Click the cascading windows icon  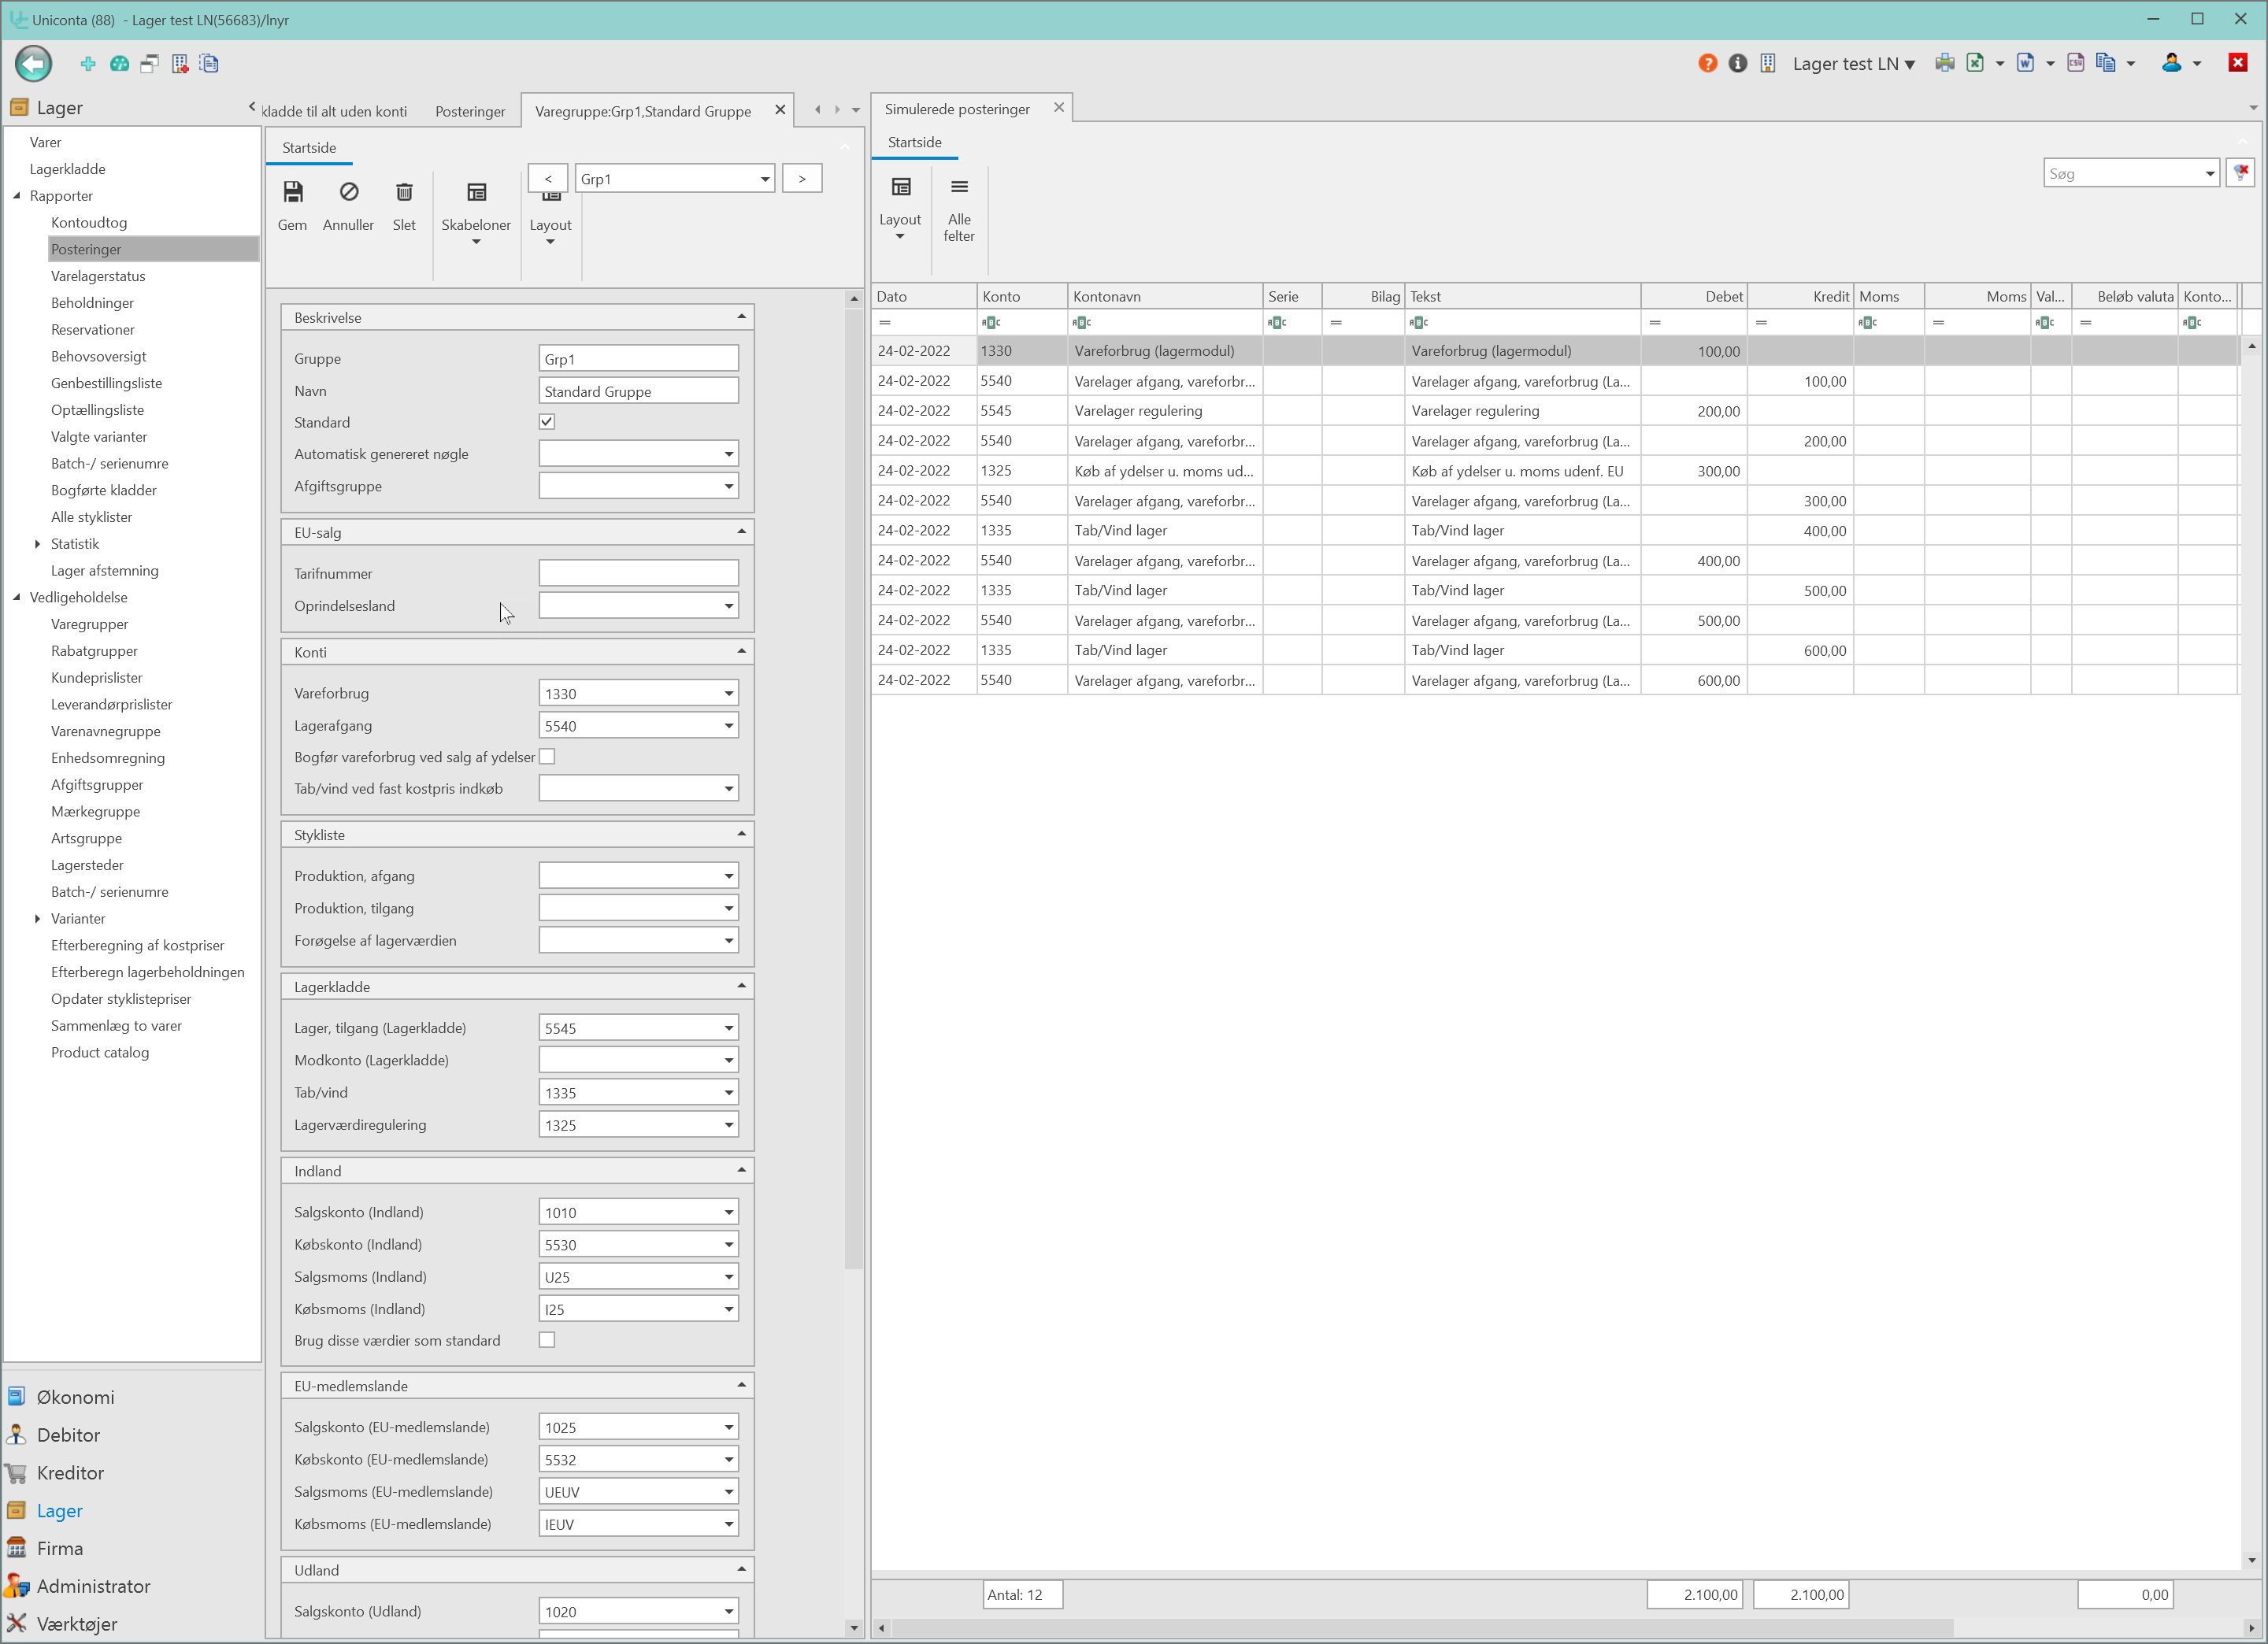(149, 64)
